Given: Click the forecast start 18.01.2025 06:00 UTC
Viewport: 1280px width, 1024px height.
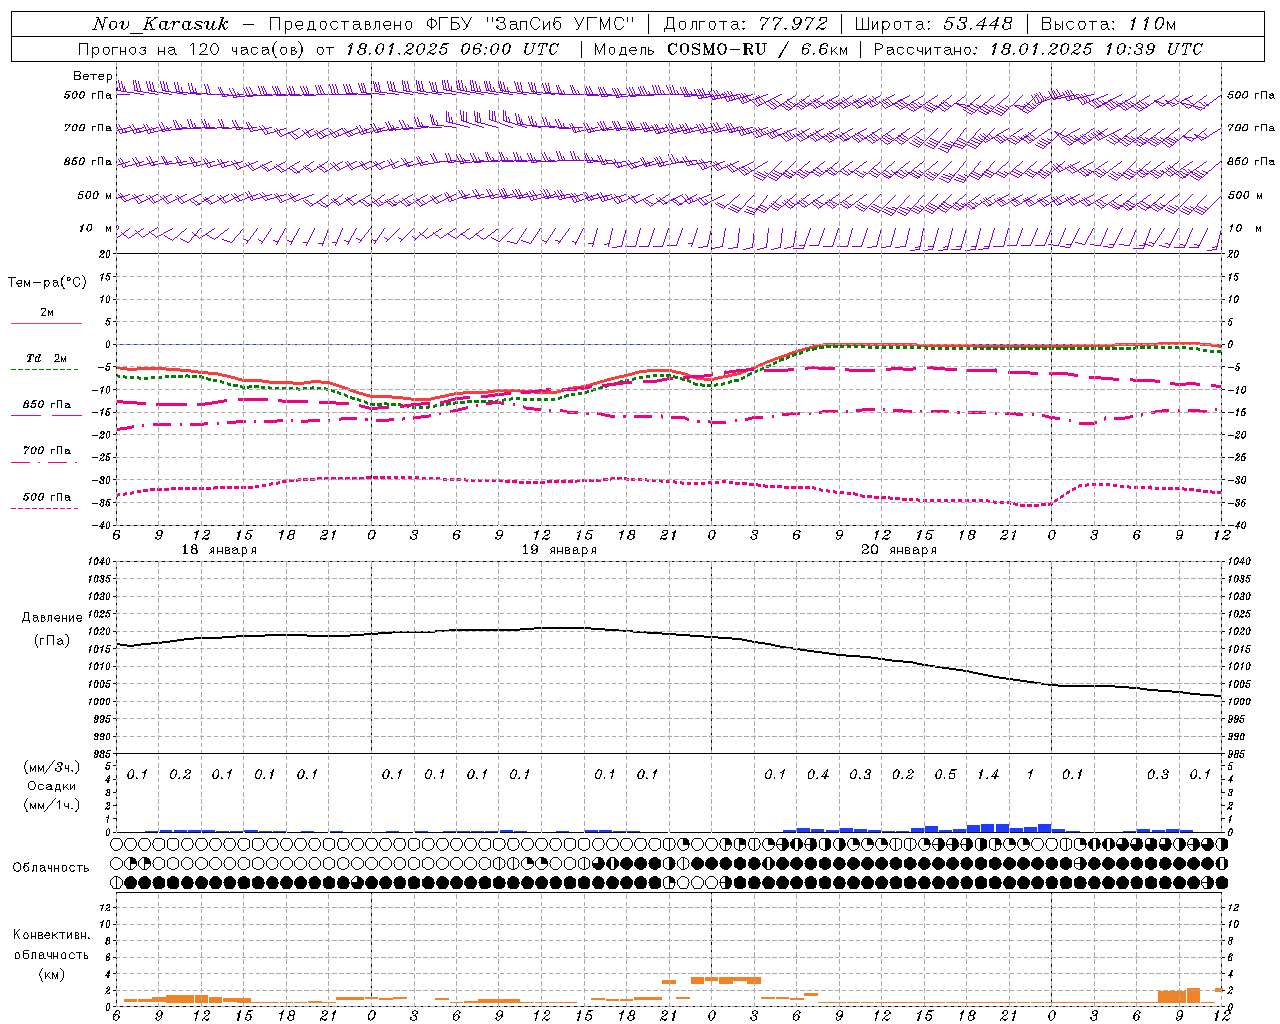Looking at the screenshot, I should click(x=452, y=49).
